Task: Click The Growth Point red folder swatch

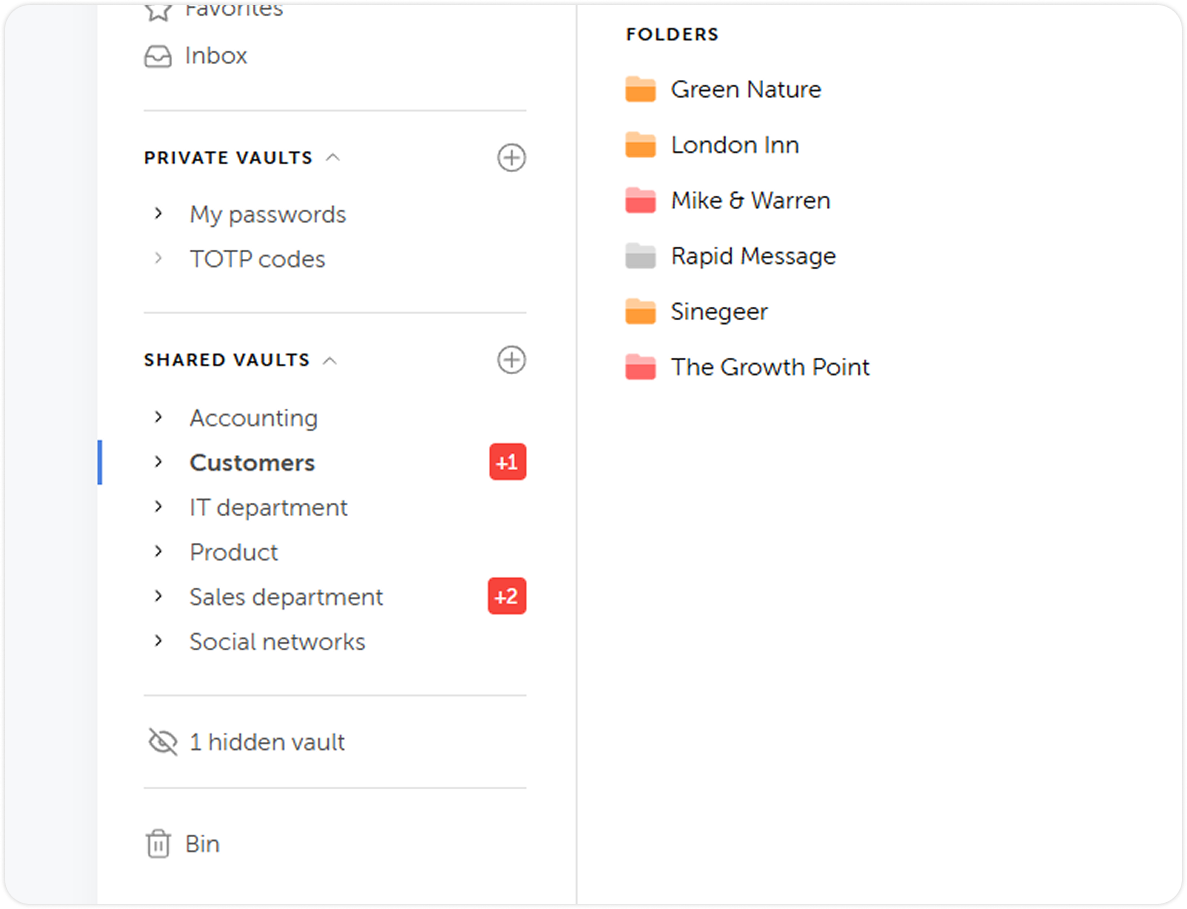Action: coord(640,366)
